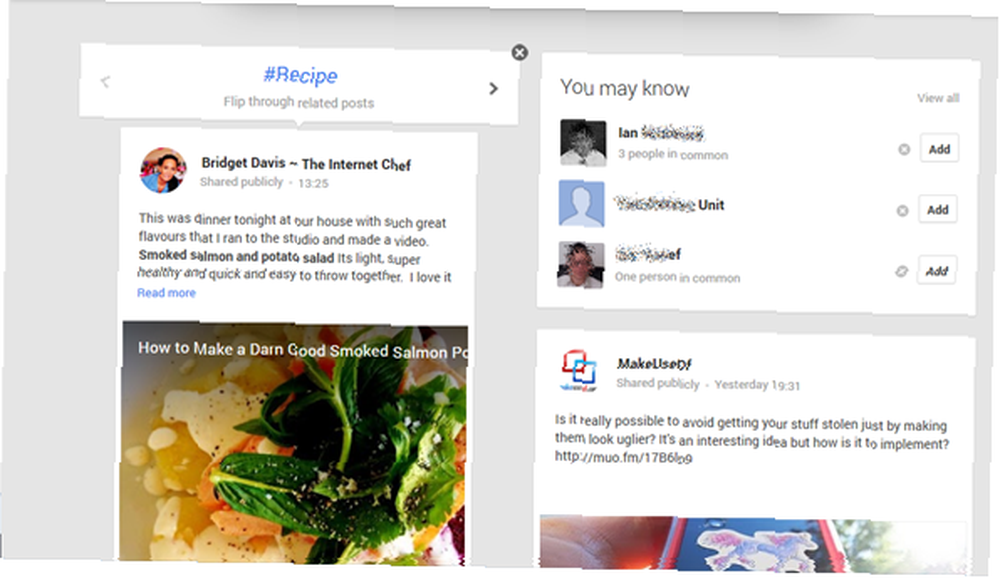This screenshot has height=578, width=1000.
Task: Flip to previous related #Recipe post
Action: coord(105,81)
